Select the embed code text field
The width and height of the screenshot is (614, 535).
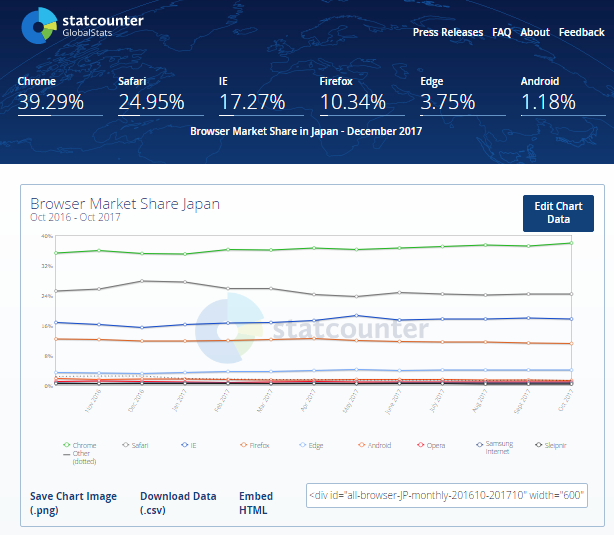pyautogui.click(x=447, y=495)
